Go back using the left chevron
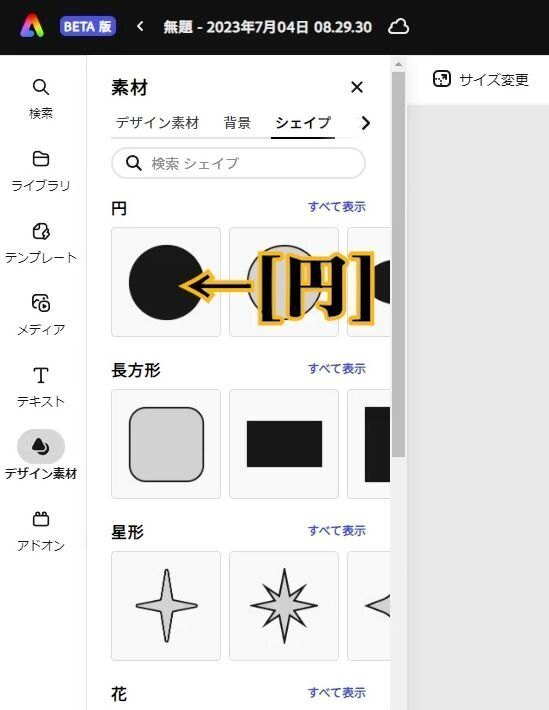The width and height of the screenshot is (549, 710). (x=140, y=26)
